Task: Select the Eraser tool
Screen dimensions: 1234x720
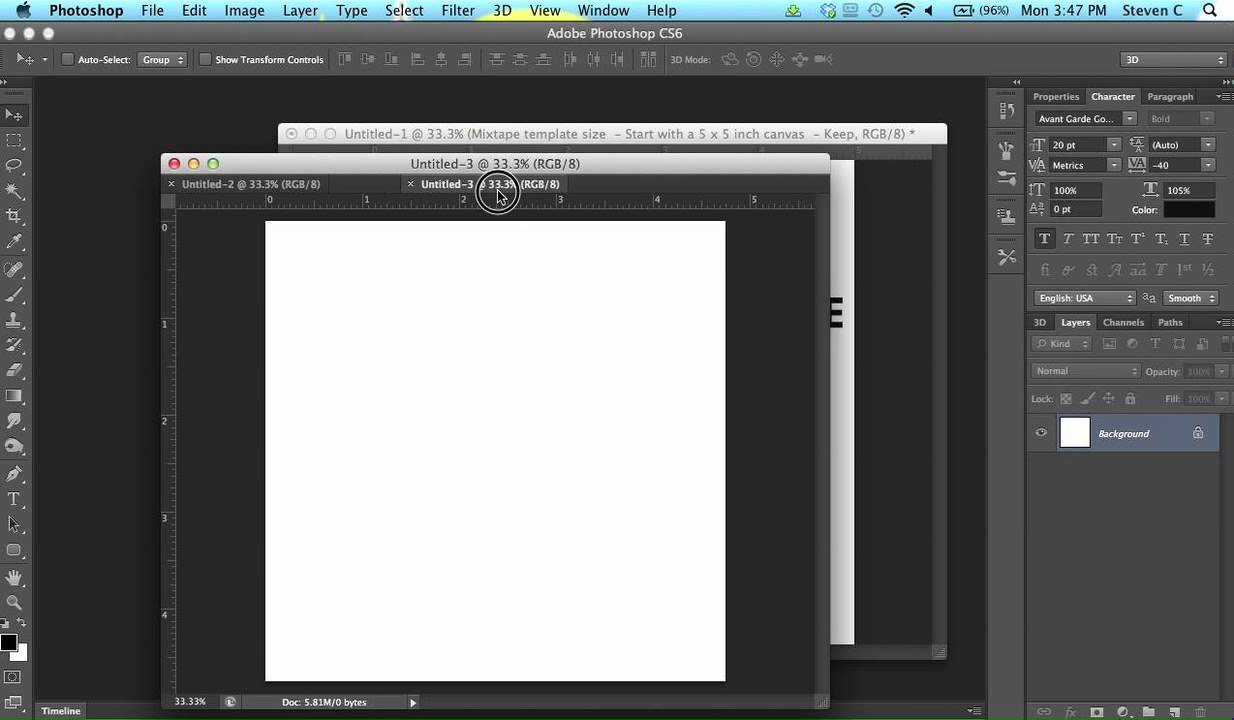Action: point(14,370)
